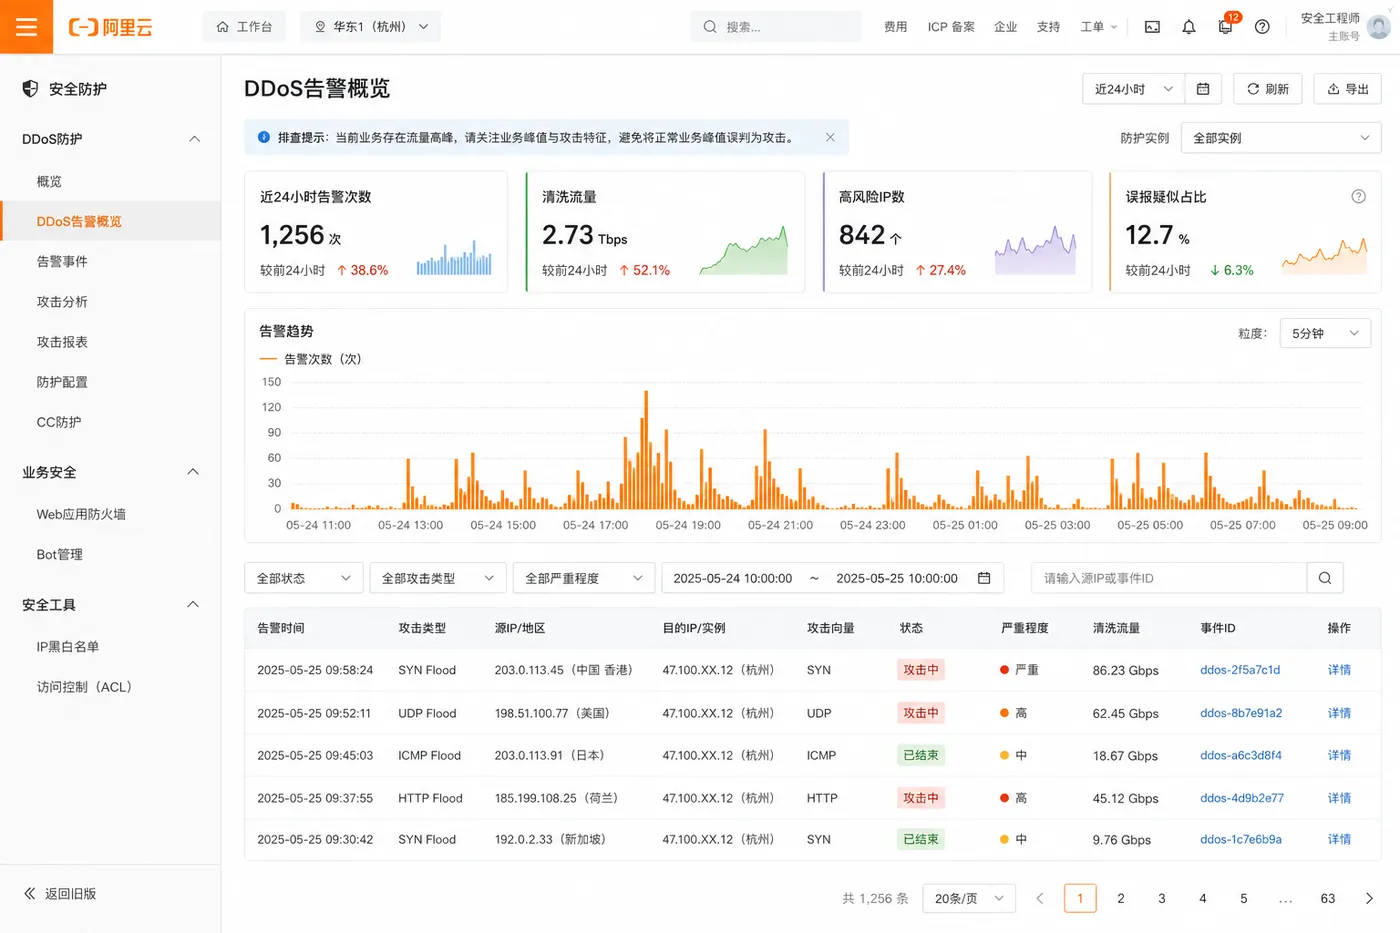This screenshot has width=1400, height=933.
Task: Collapse the DDoS防护 sidebar section
Action: coord(195,139)
